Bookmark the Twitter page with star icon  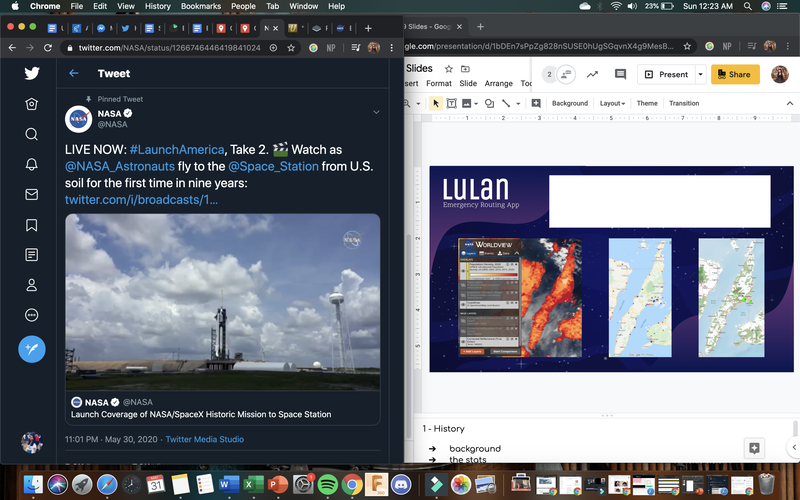pos(291,47)
